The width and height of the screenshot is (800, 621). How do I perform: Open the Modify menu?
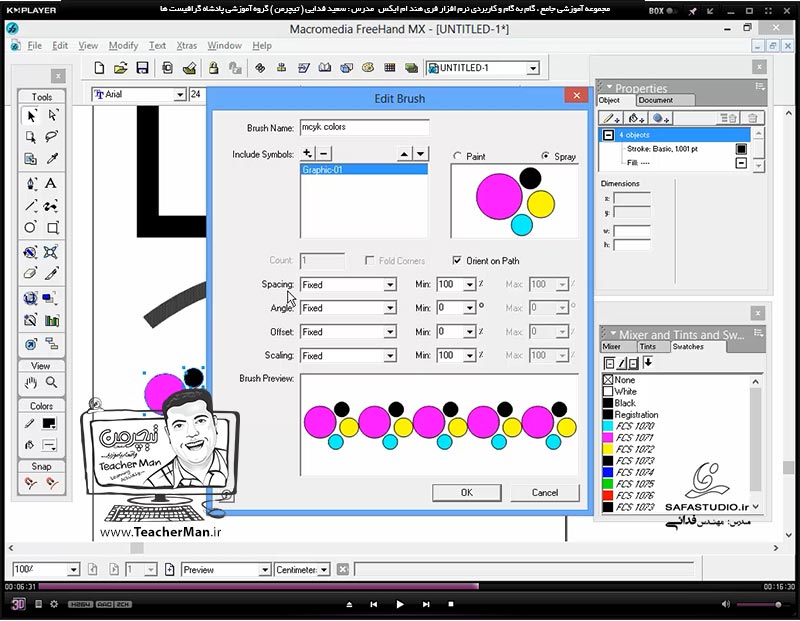123,46
